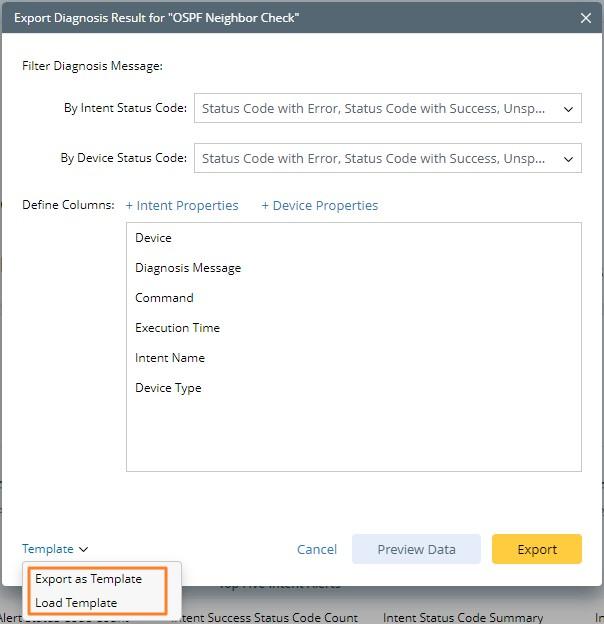Open the By Device Status Code dropdown
This screenshot has height=624, width=604.
(380, 158)
